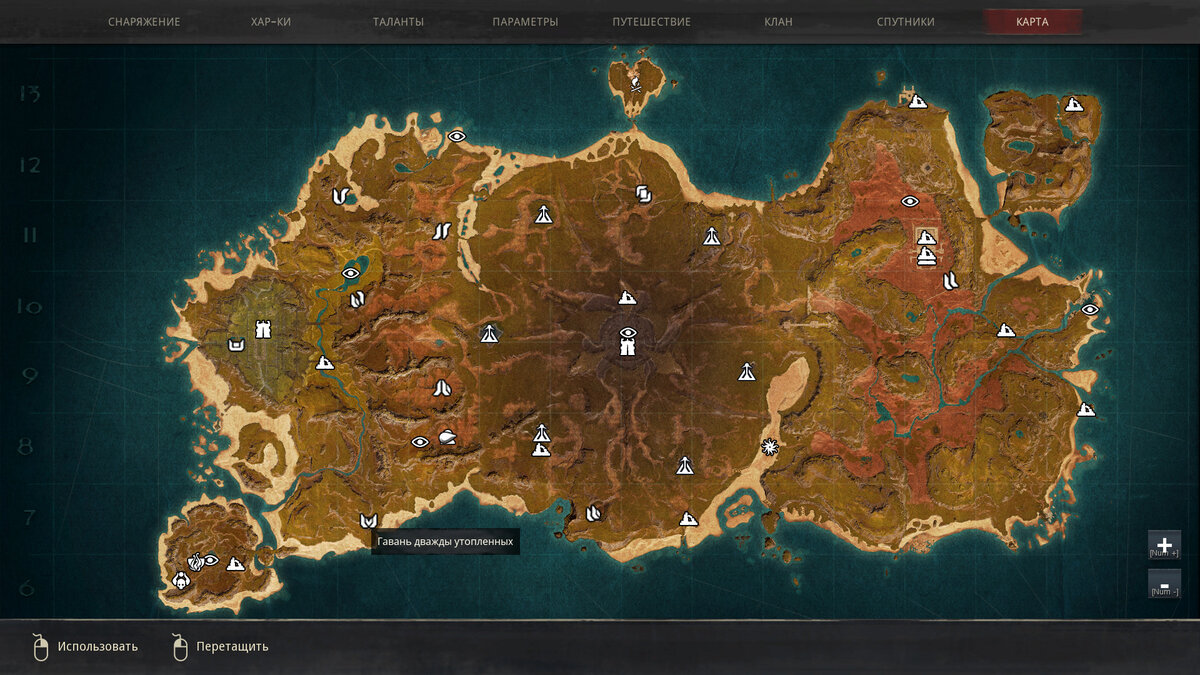The width and height of the screenshot is (1200, 675).
Task: Select the ruins marker beside the northwest lagoon
Action: click(x=342, y=195)
